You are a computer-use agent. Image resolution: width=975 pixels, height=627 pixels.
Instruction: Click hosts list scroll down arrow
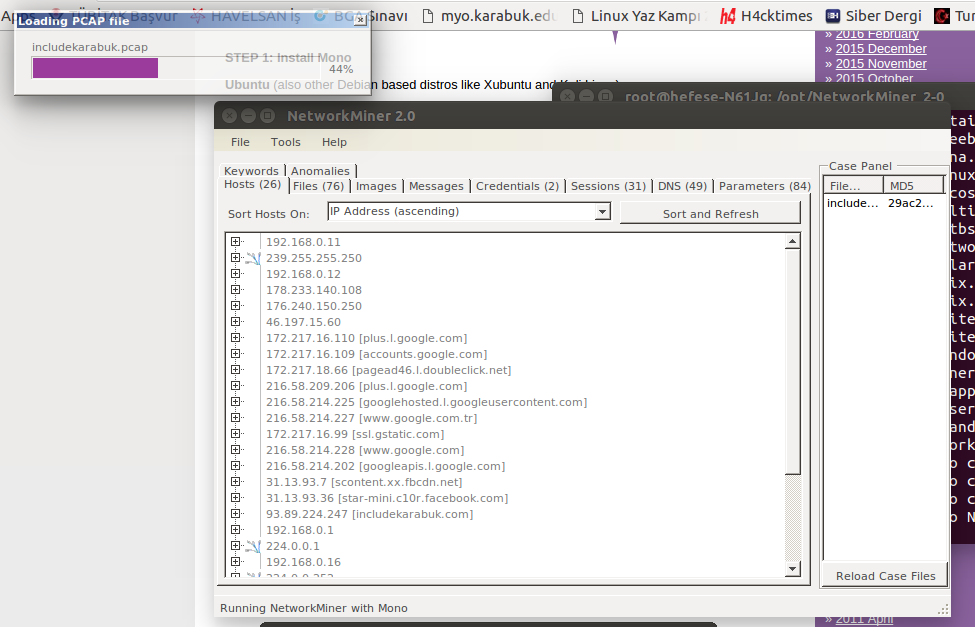coord(792,569)
